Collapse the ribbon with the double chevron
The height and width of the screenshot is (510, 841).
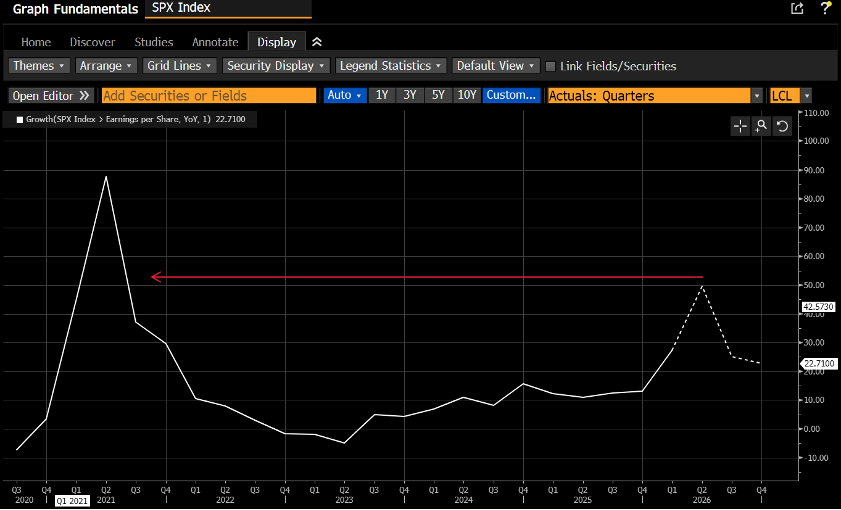(x=316, y=42)
